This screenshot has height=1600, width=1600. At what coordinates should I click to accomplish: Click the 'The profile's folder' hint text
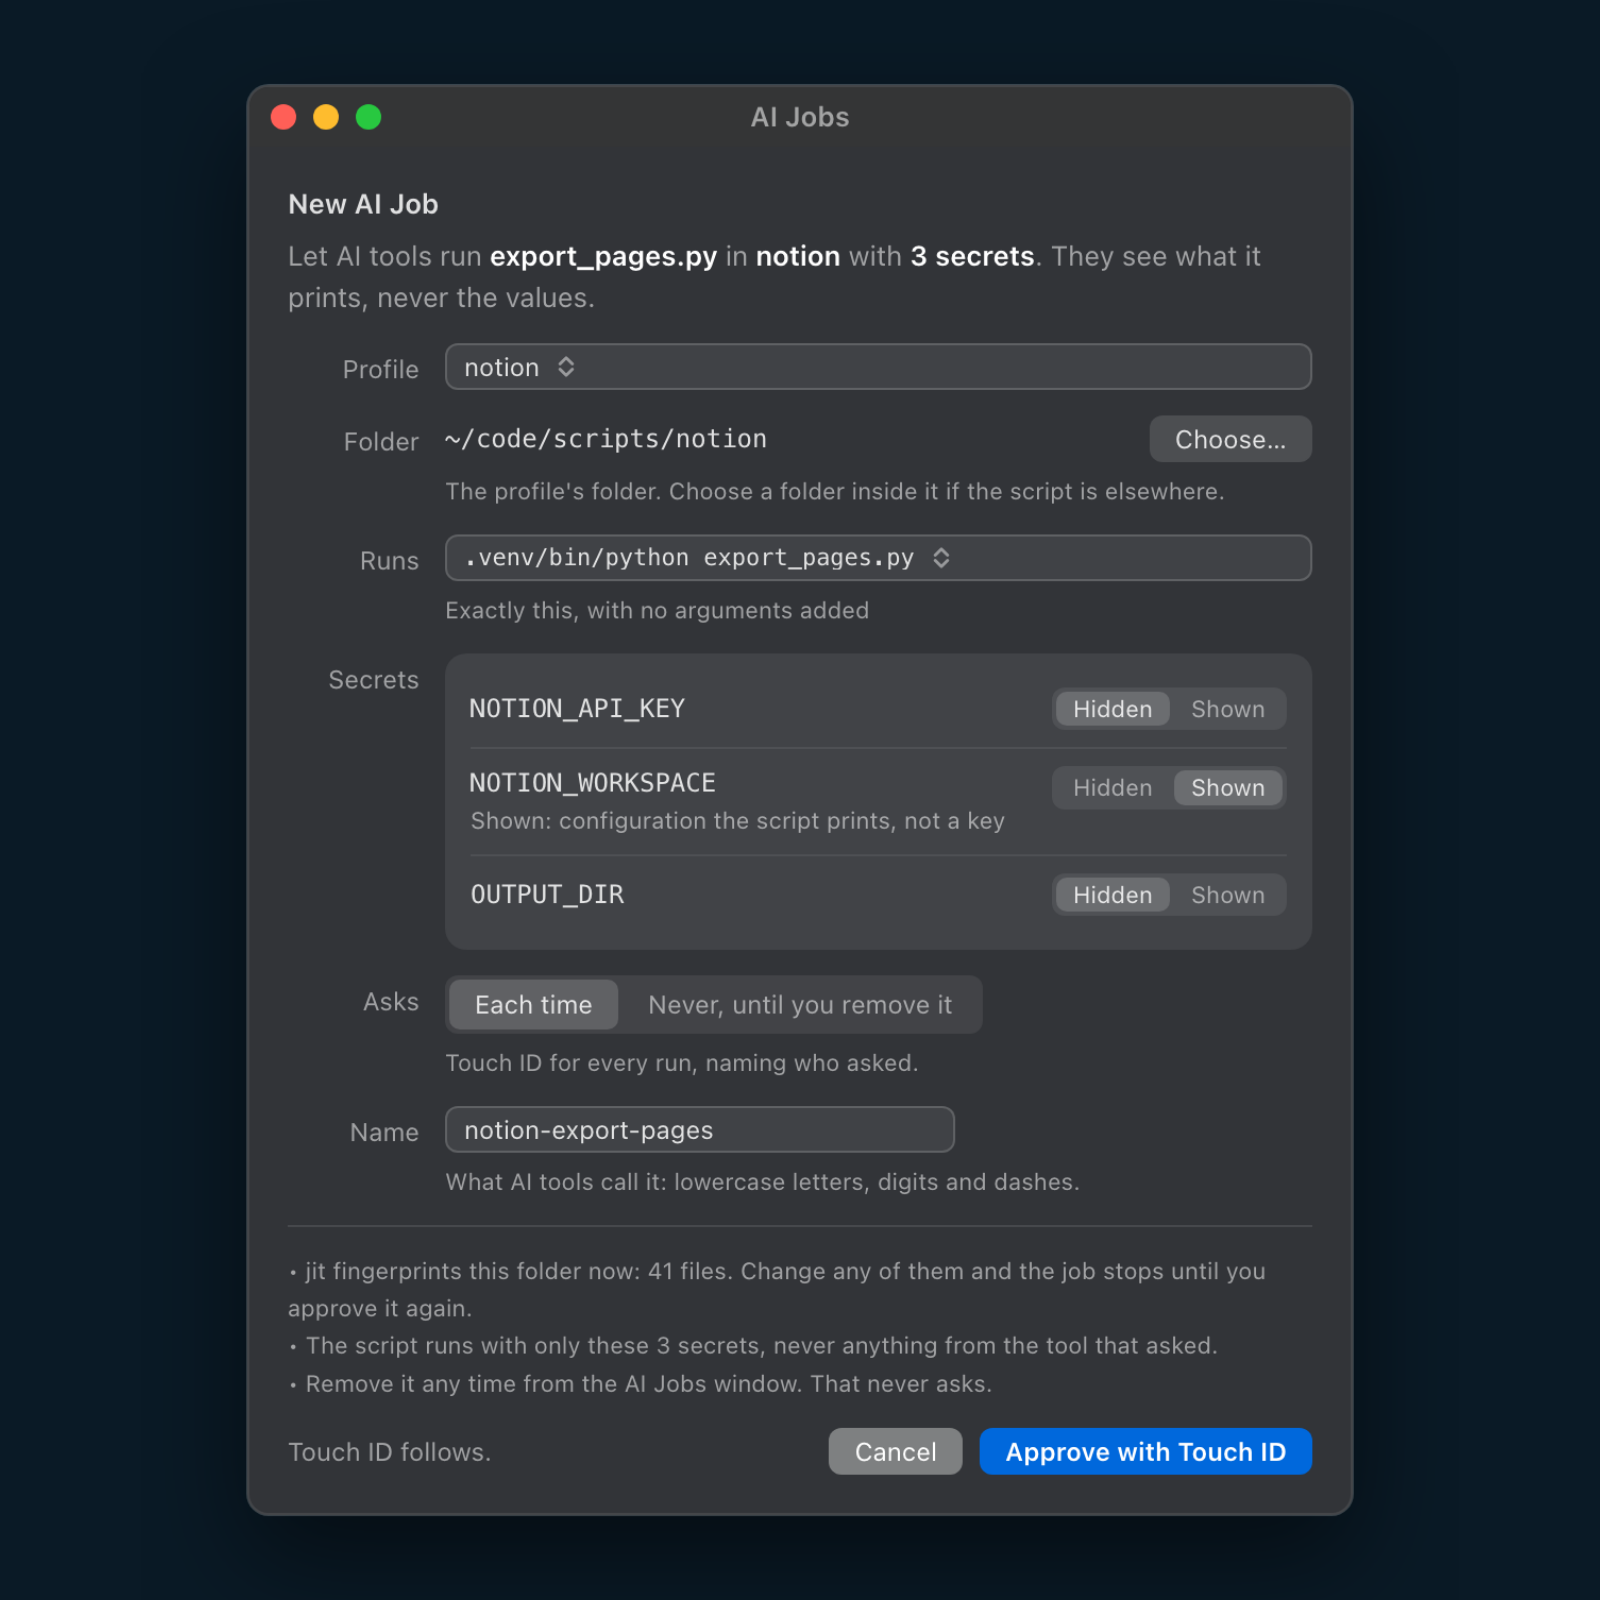point(835,491)
